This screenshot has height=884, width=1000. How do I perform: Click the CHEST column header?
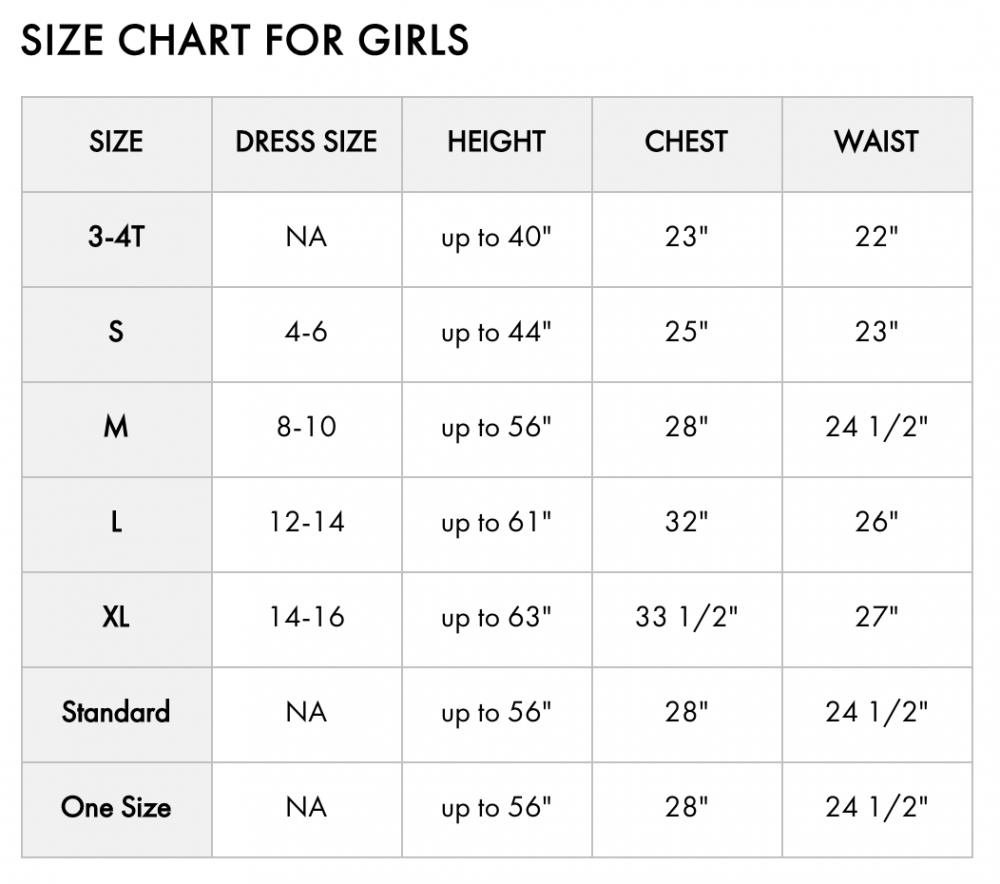(686, 142)
